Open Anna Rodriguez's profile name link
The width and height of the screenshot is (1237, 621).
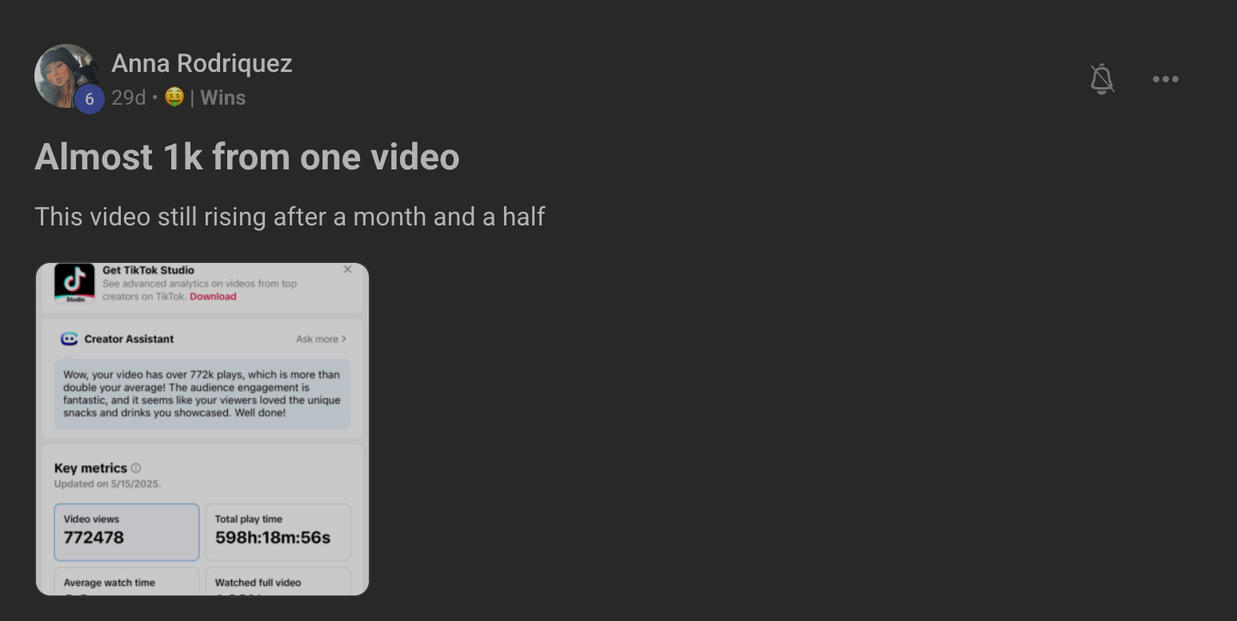pyautogui.click(x=202, y=63)
